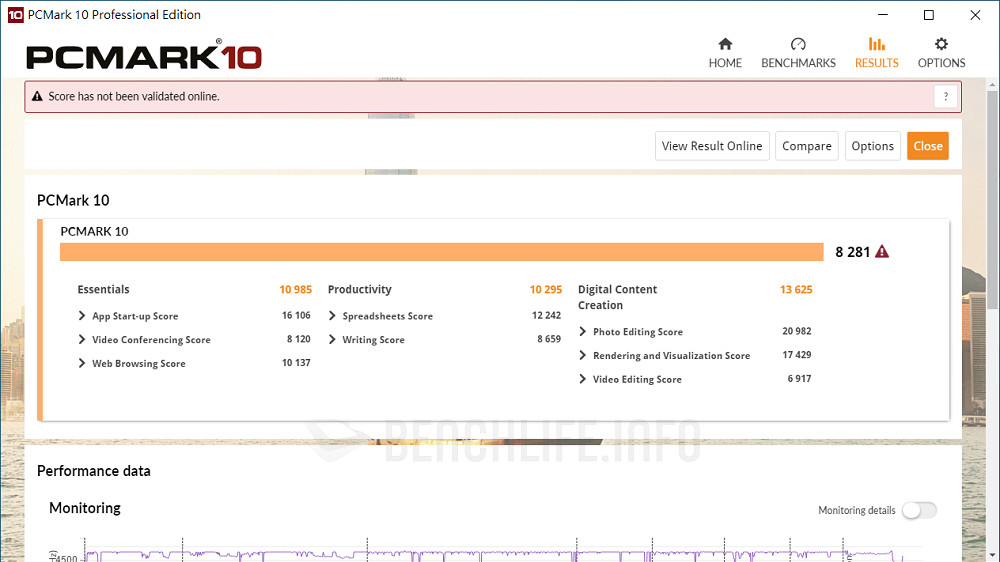Click the warning triangle in validation banner
This screenshot has width=1000, height=562.
point(37,96)
